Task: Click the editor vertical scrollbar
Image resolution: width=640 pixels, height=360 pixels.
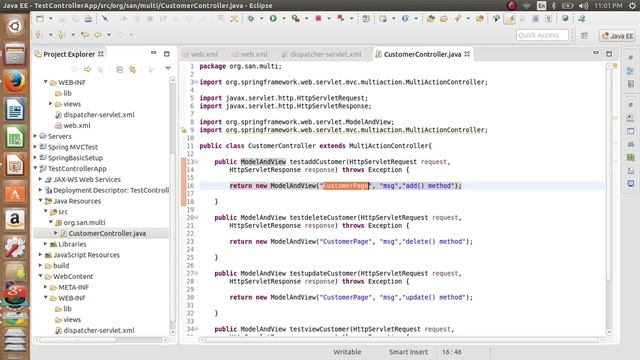Action: [x=609, y=200]
